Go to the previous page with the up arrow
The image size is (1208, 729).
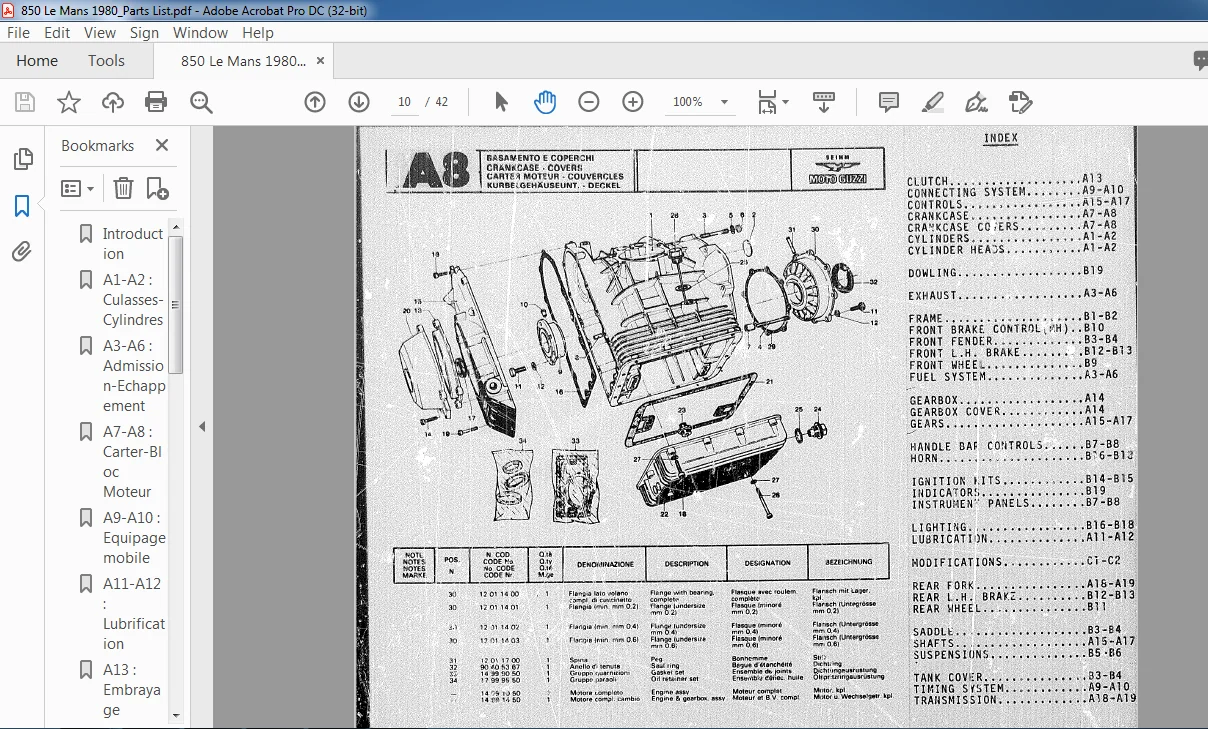pyautogui.click(x=315, y=102)
